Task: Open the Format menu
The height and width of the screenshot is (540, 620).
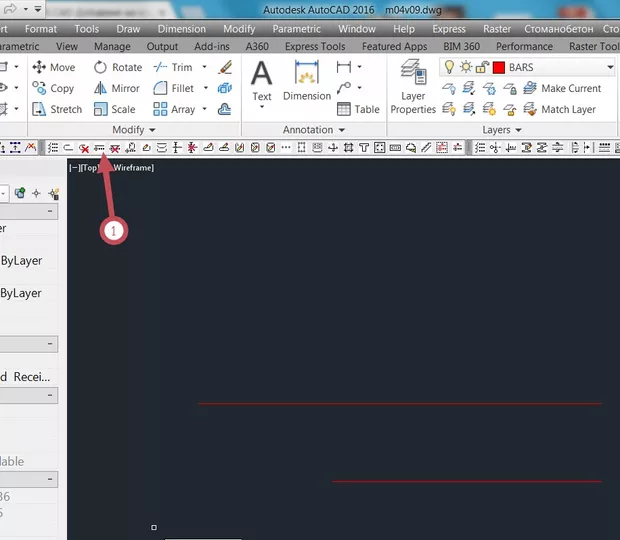Action: point(41,29)
